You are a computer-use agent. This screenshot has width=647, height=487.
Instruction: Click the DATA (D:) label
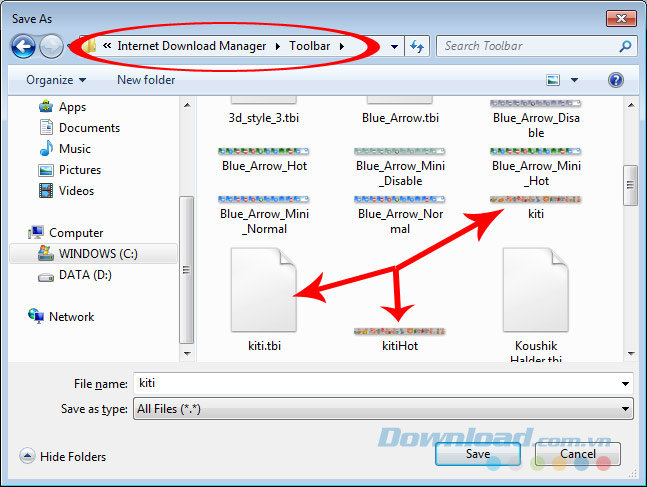(x=85, y=275)
